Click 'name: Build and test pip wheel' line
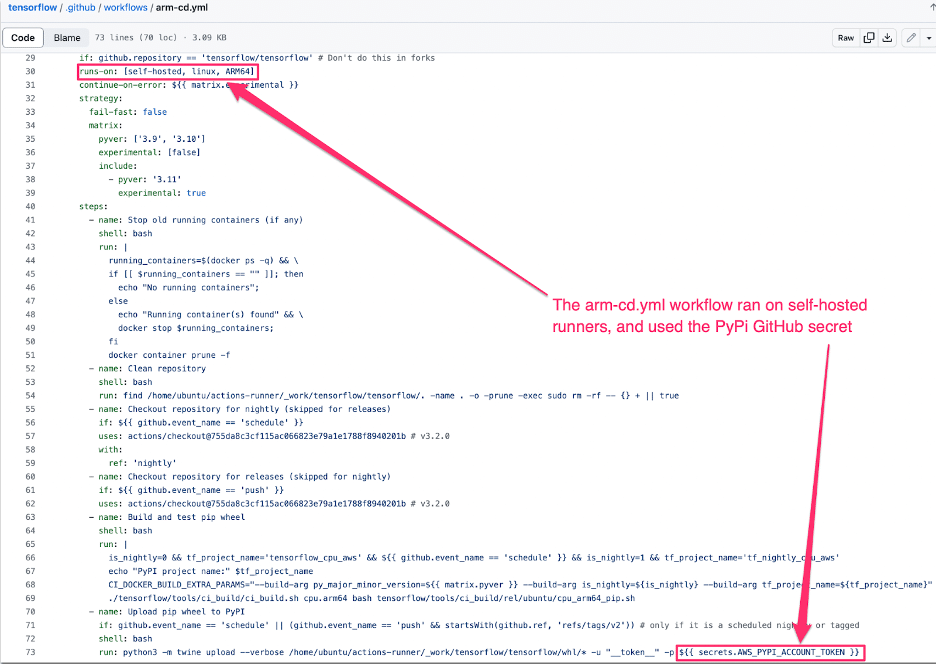This screenshot has height=664, width=936. 167,518
